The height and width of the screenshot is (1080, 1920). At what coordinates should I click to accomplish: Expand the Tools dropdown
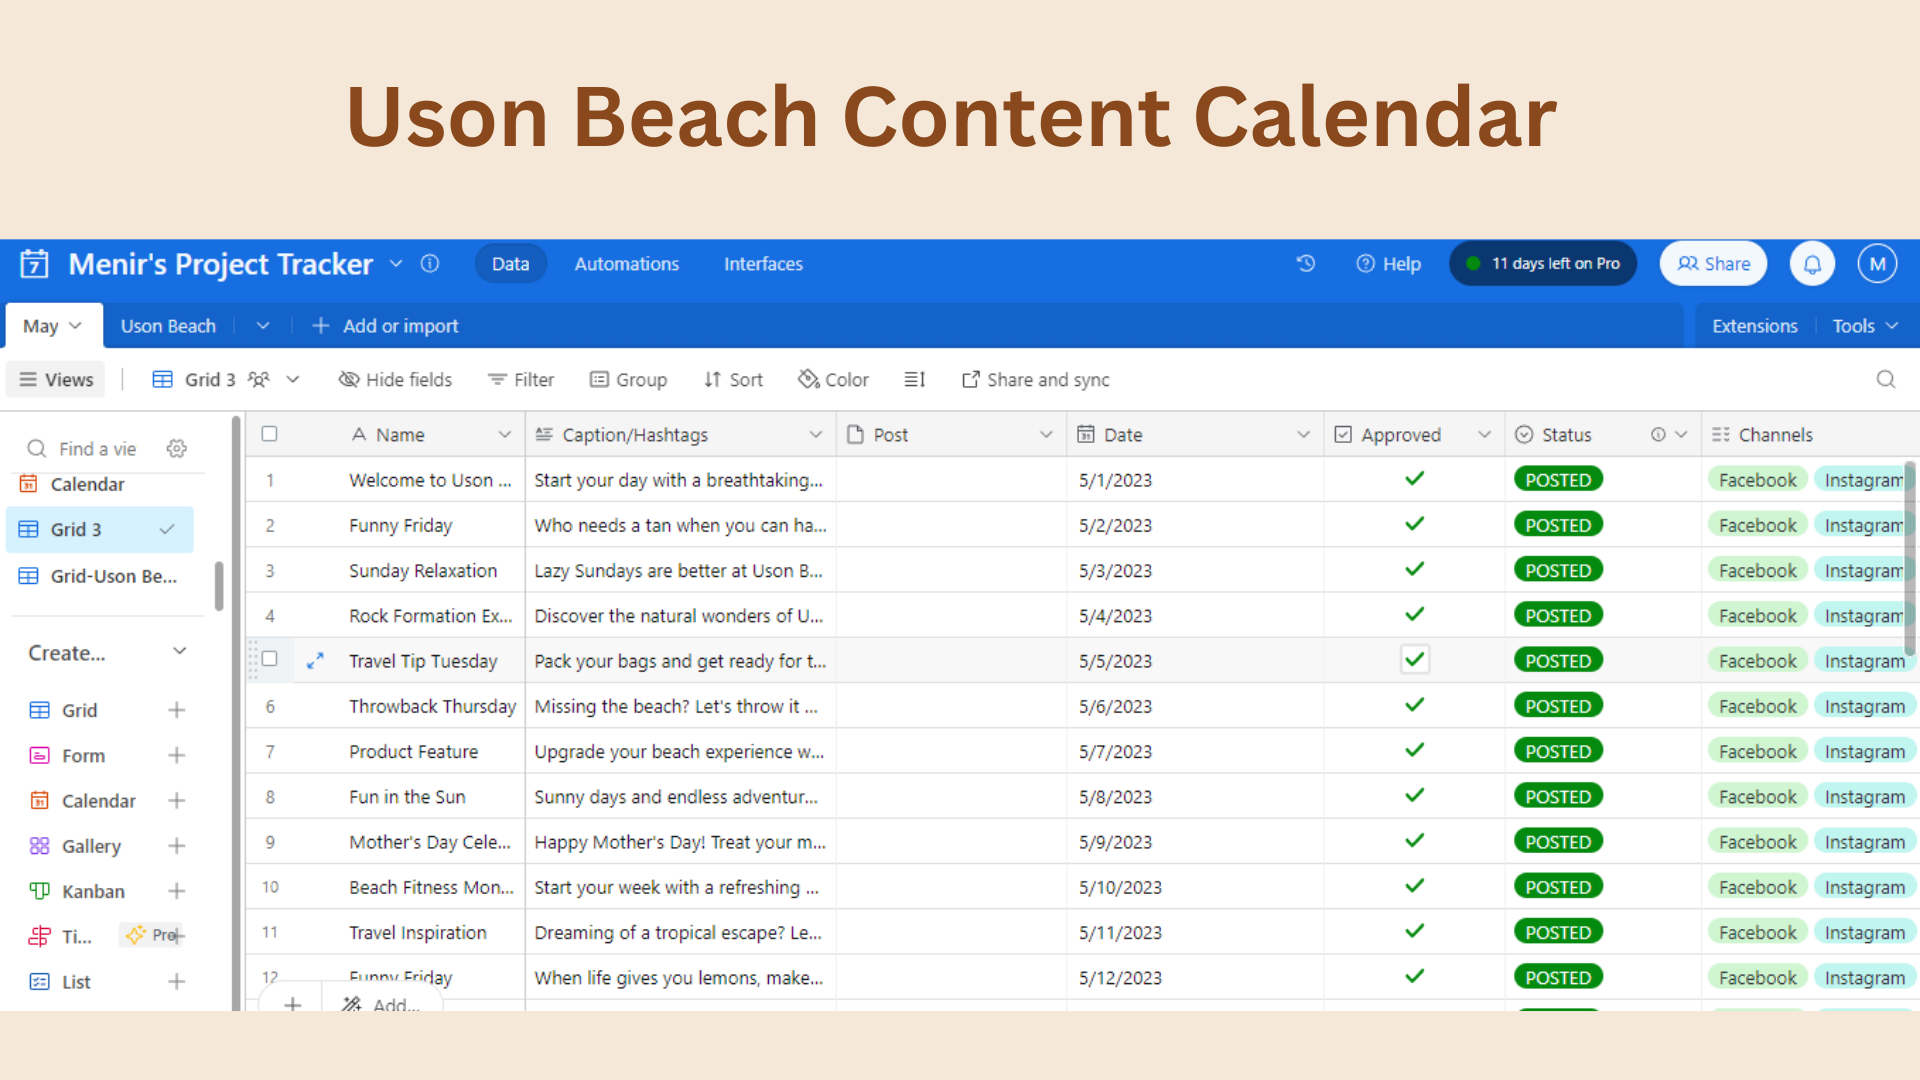(x=1864, y=326)
